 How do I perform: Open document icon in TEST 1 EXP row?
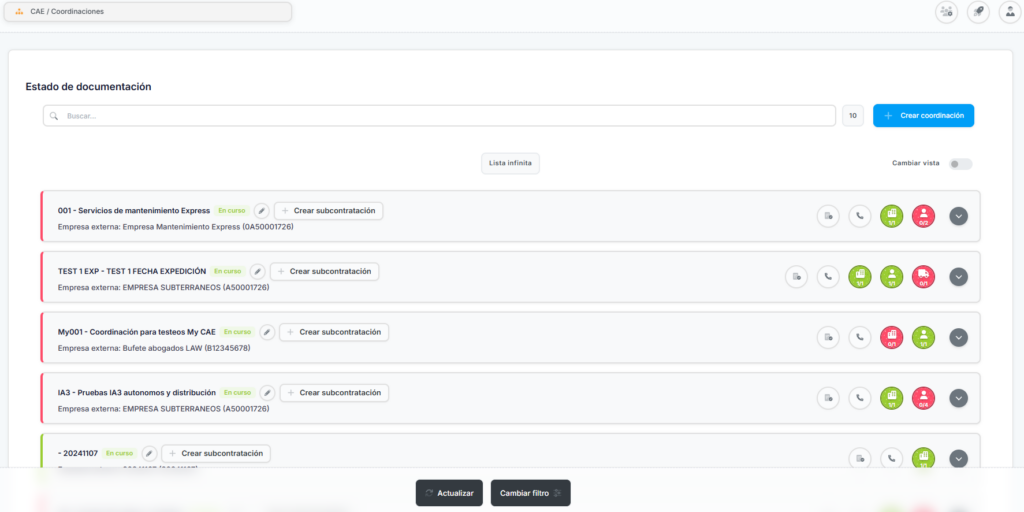point(796,277)
